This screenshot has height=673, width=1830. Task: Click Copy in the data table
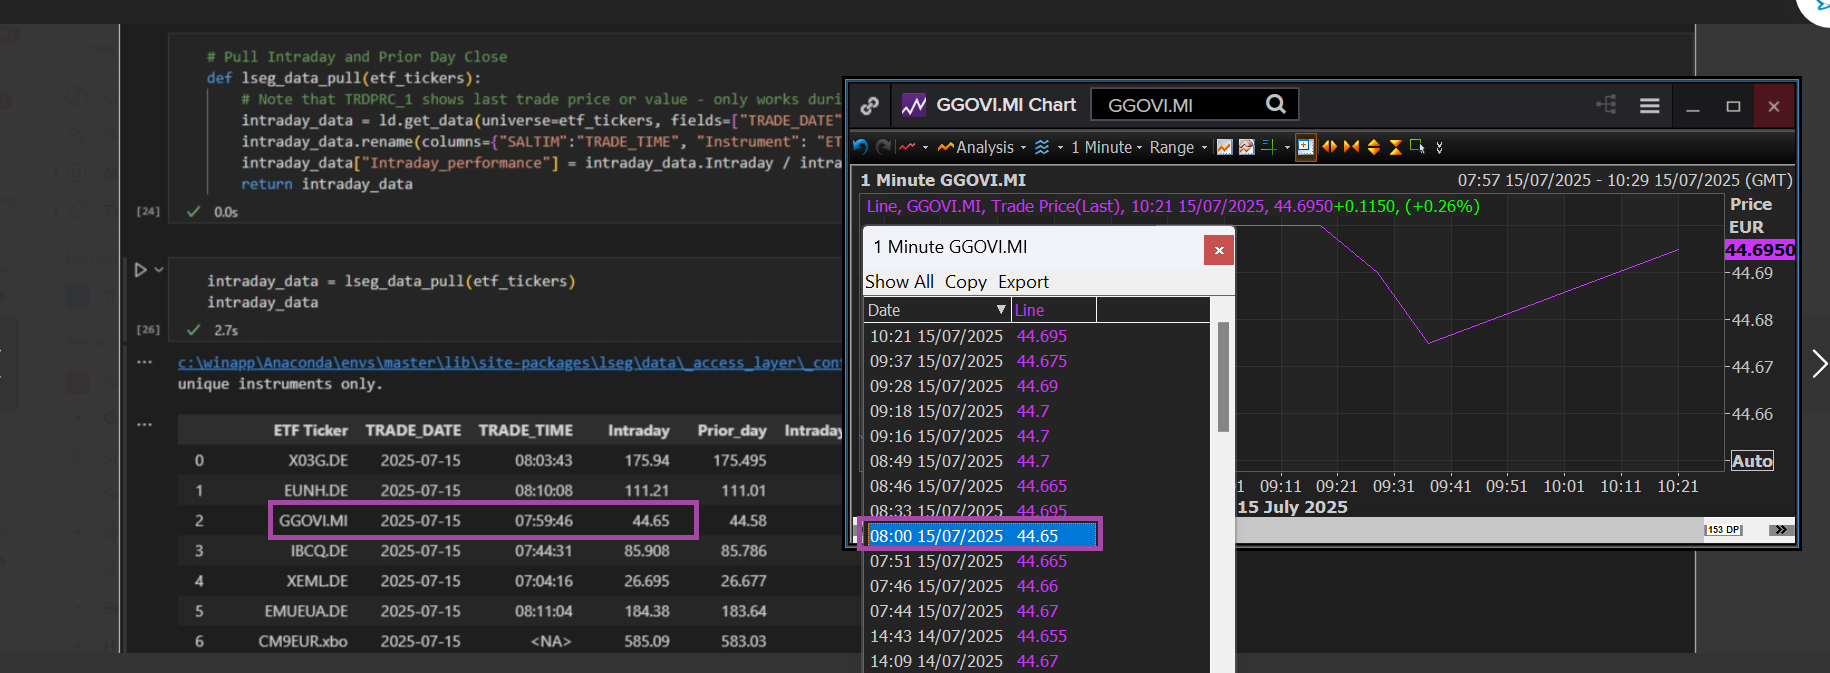click(x=966, y=282)
